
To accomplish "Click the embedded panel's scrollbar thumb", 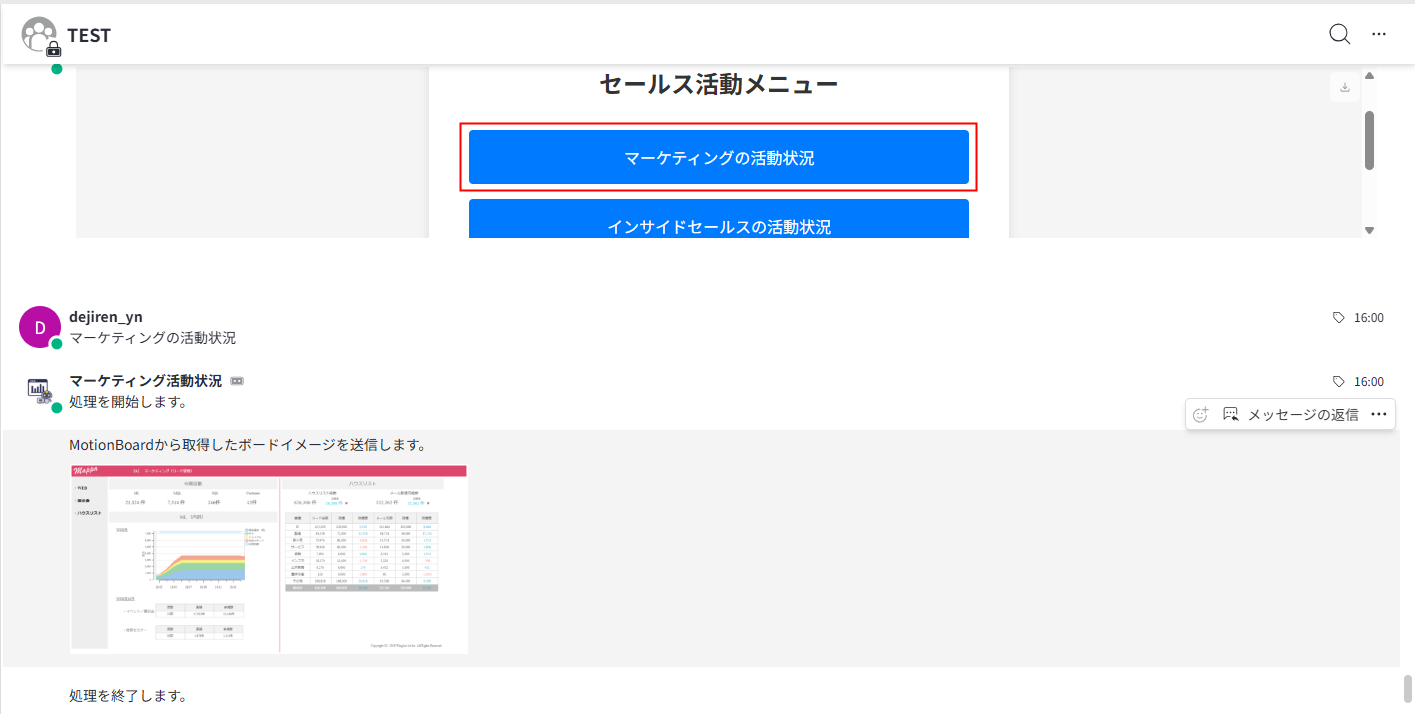I will [x=1369, y=140].
